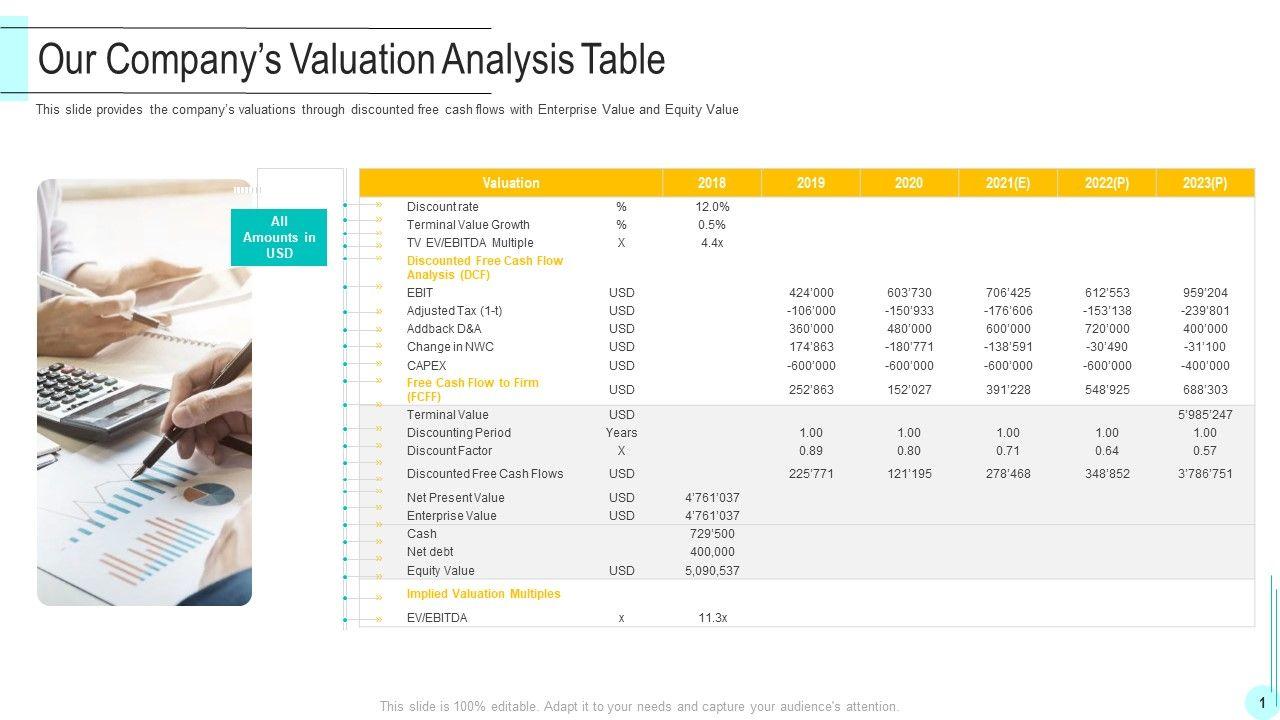Click the chevron bullet beside CAPEX
The width and height of the screenshot is (1280, 720).
click(379, 364)
